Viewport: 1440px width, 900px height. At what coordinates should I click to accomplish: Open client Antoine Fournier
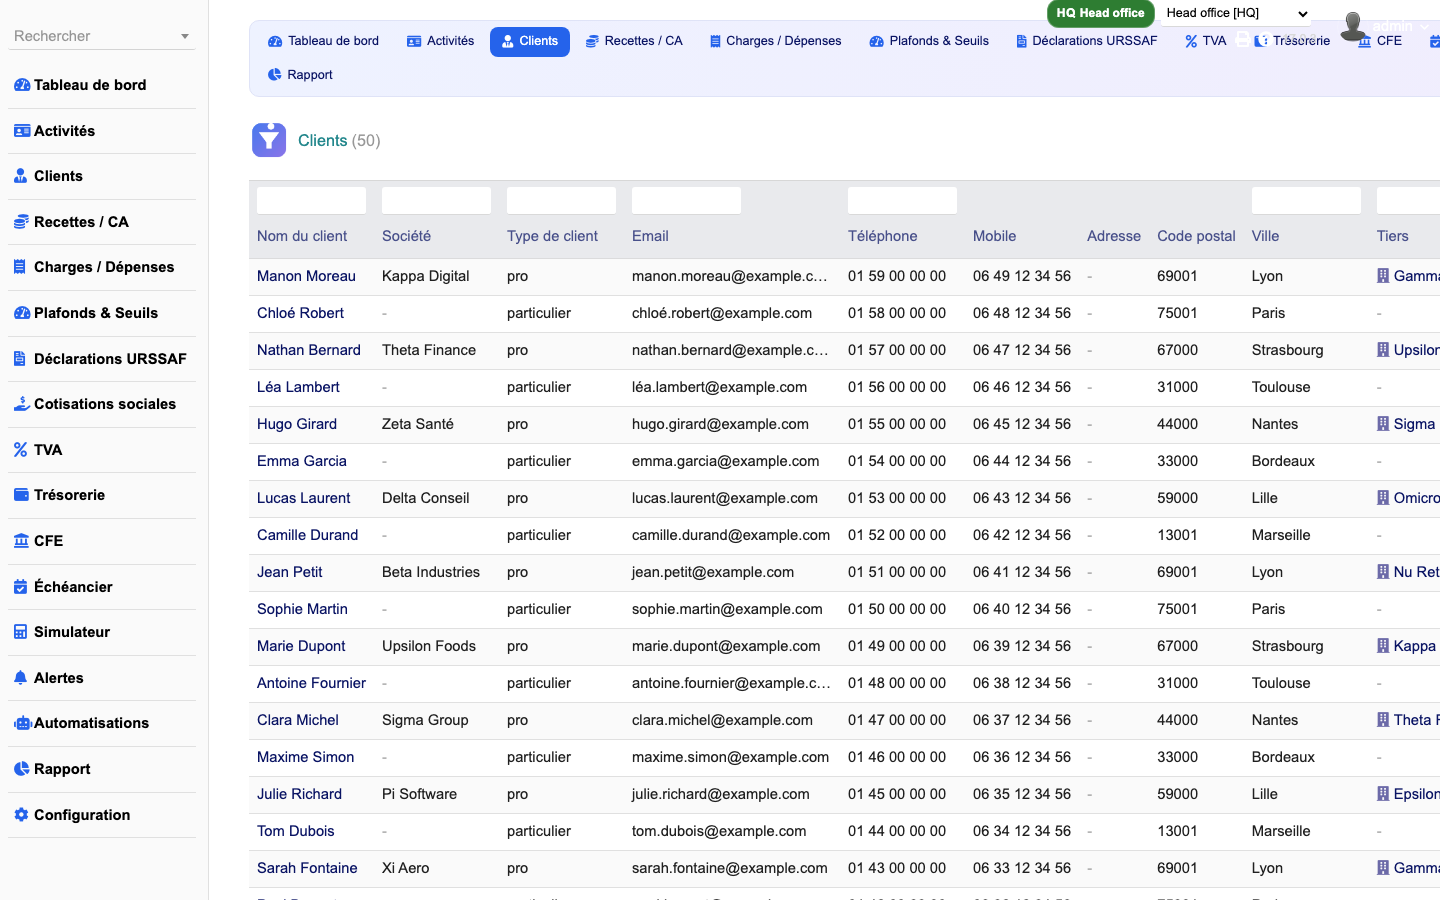[x=311, y=683]
